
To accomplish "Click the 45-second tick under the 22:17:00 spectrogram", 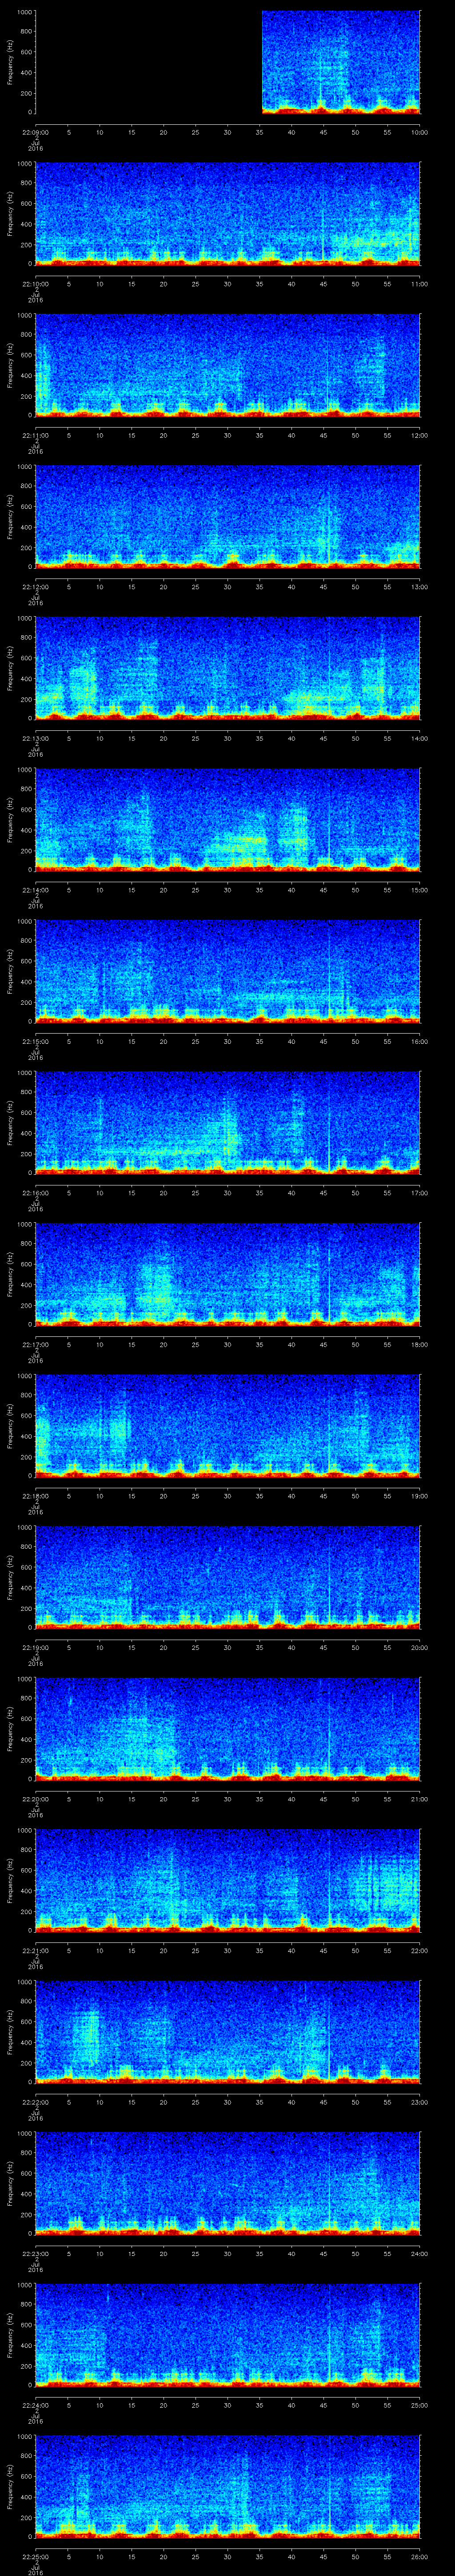I will coord(323,1344).
